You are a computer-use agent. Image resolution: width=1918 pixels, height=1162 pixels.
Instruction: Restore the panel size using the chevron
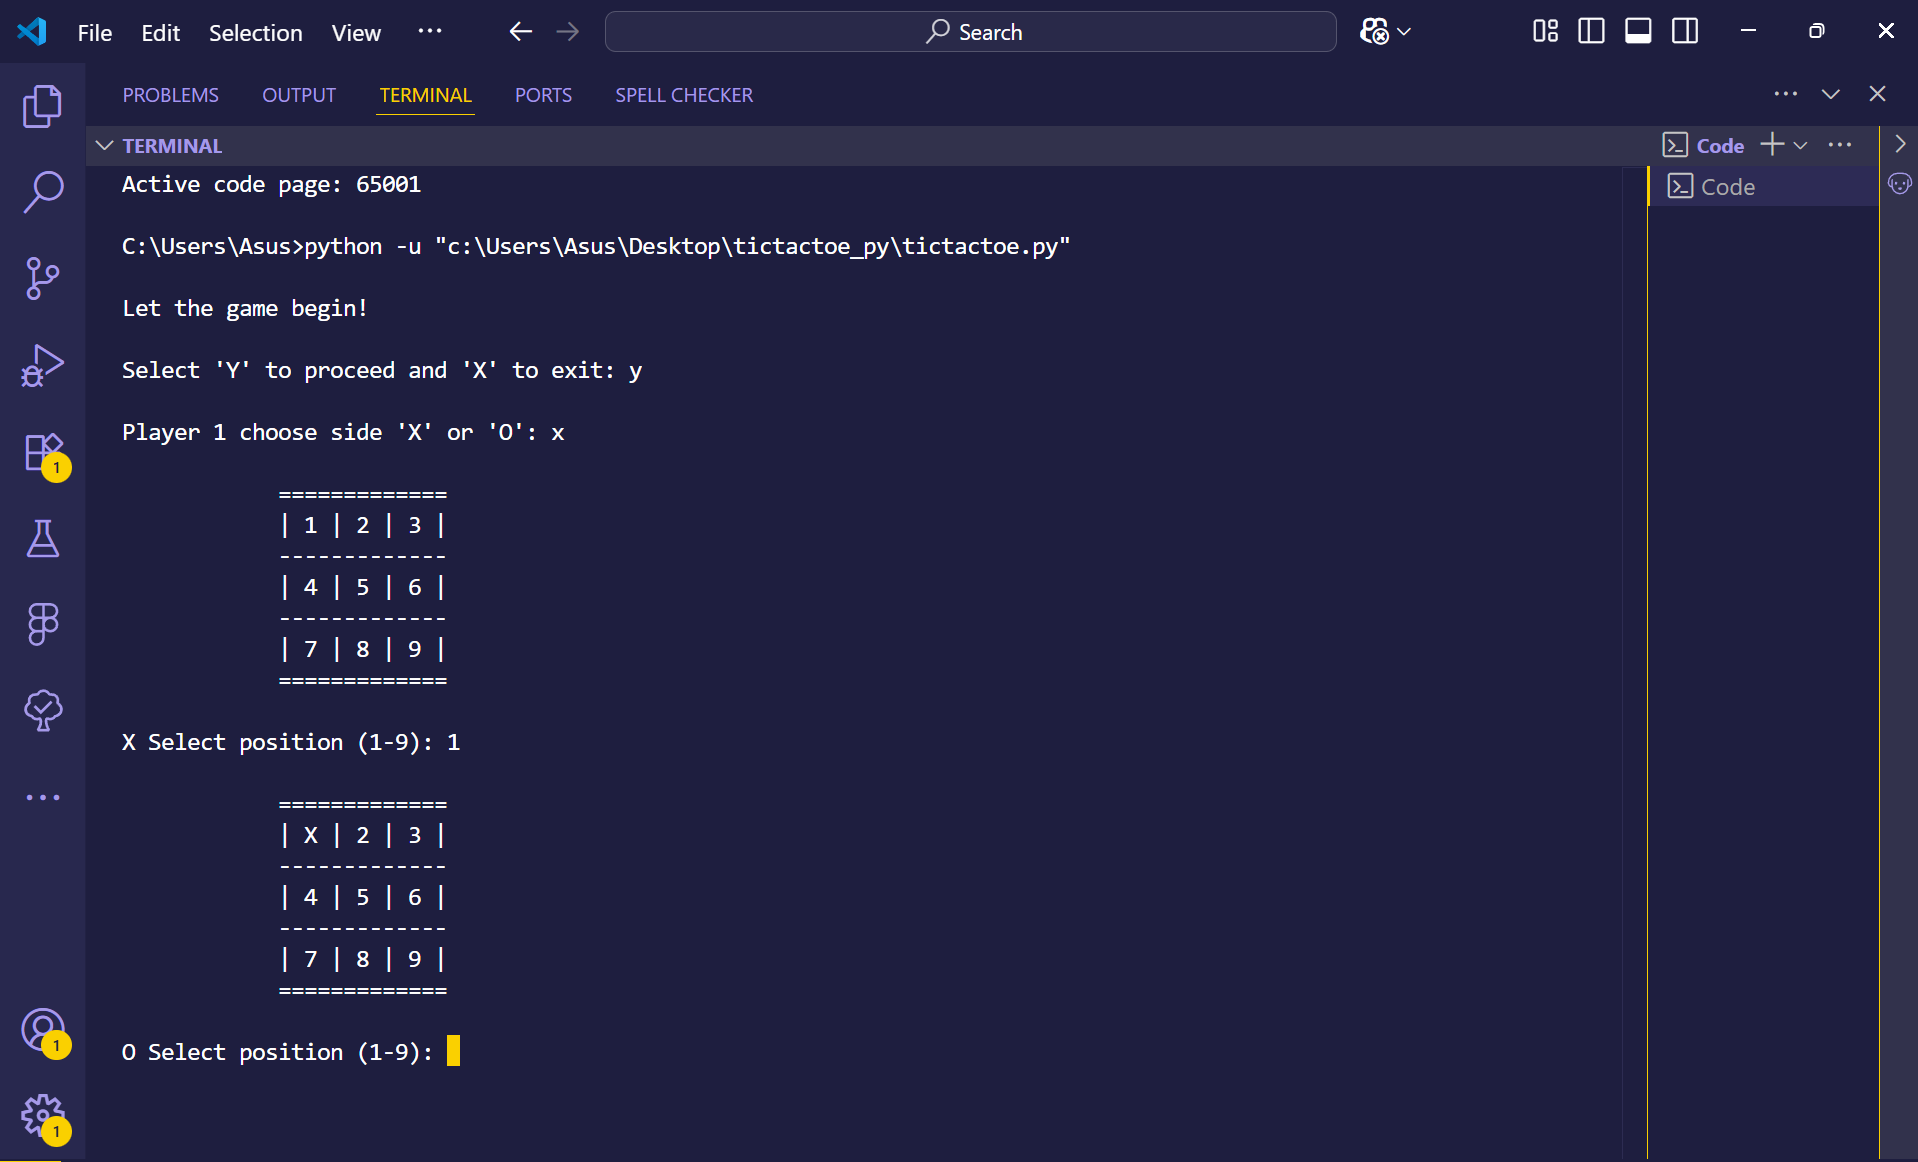1831,94
